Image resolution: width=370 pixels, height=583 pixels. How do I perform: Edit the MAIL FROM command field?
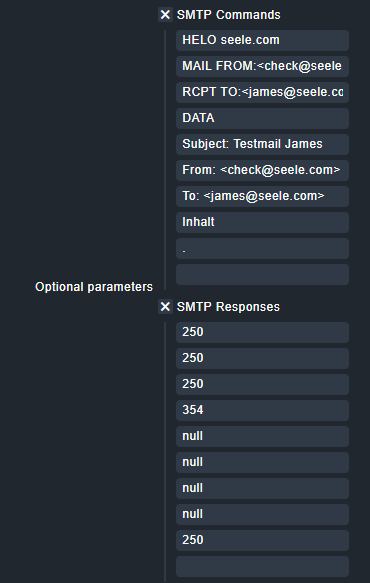262,66
